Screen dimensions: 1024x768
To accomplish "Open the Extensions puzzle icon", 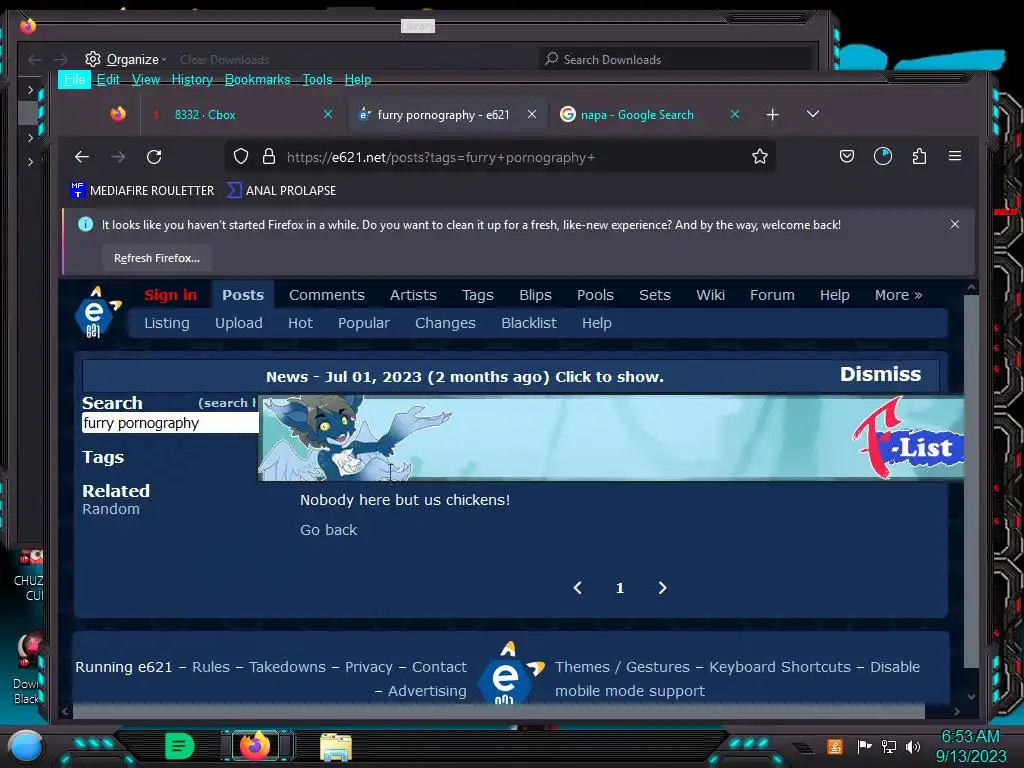I will coord(920,157).
